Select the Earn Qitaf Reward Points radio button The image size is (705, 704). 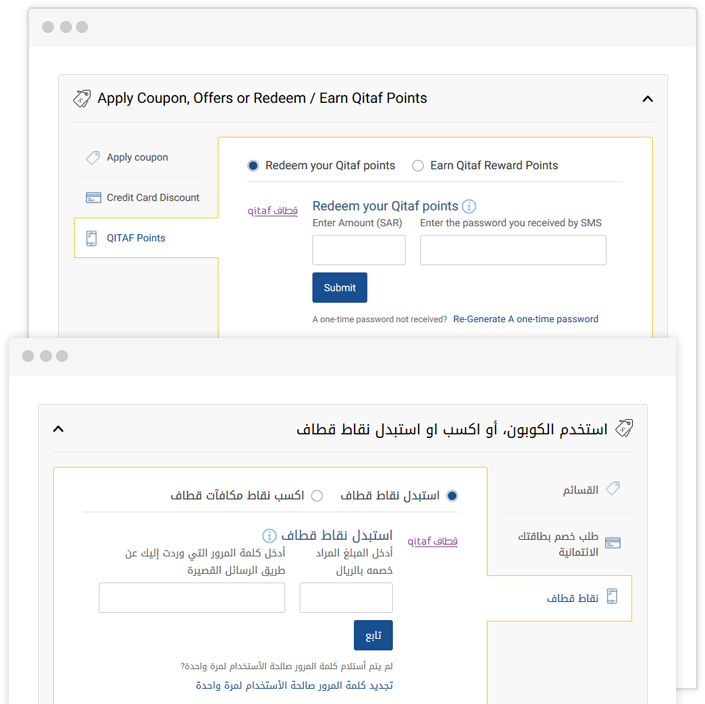point(418,166)
